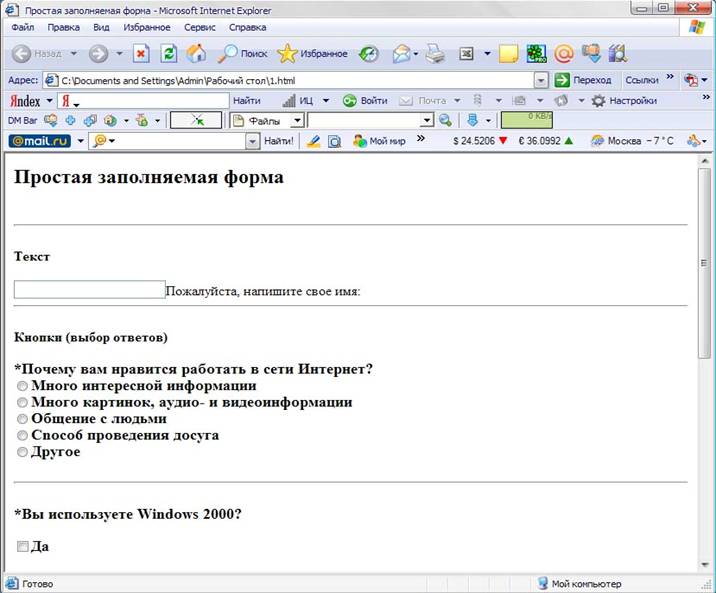This screenshot has width=716, height=593.
Task: Click the DM Bar blue download arrow icon
Action: tap(473, 121)
